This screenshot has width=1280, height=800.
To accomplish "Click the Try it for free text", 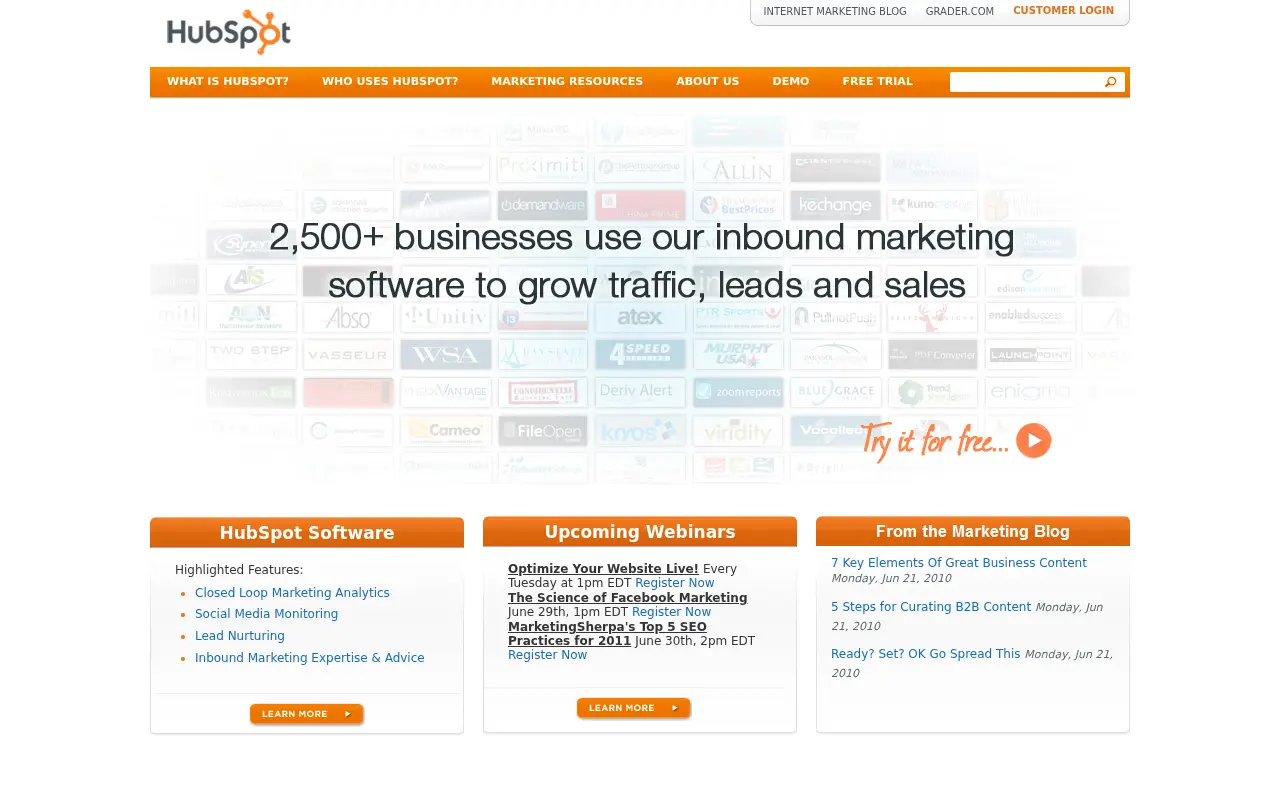I will [934, 441].
